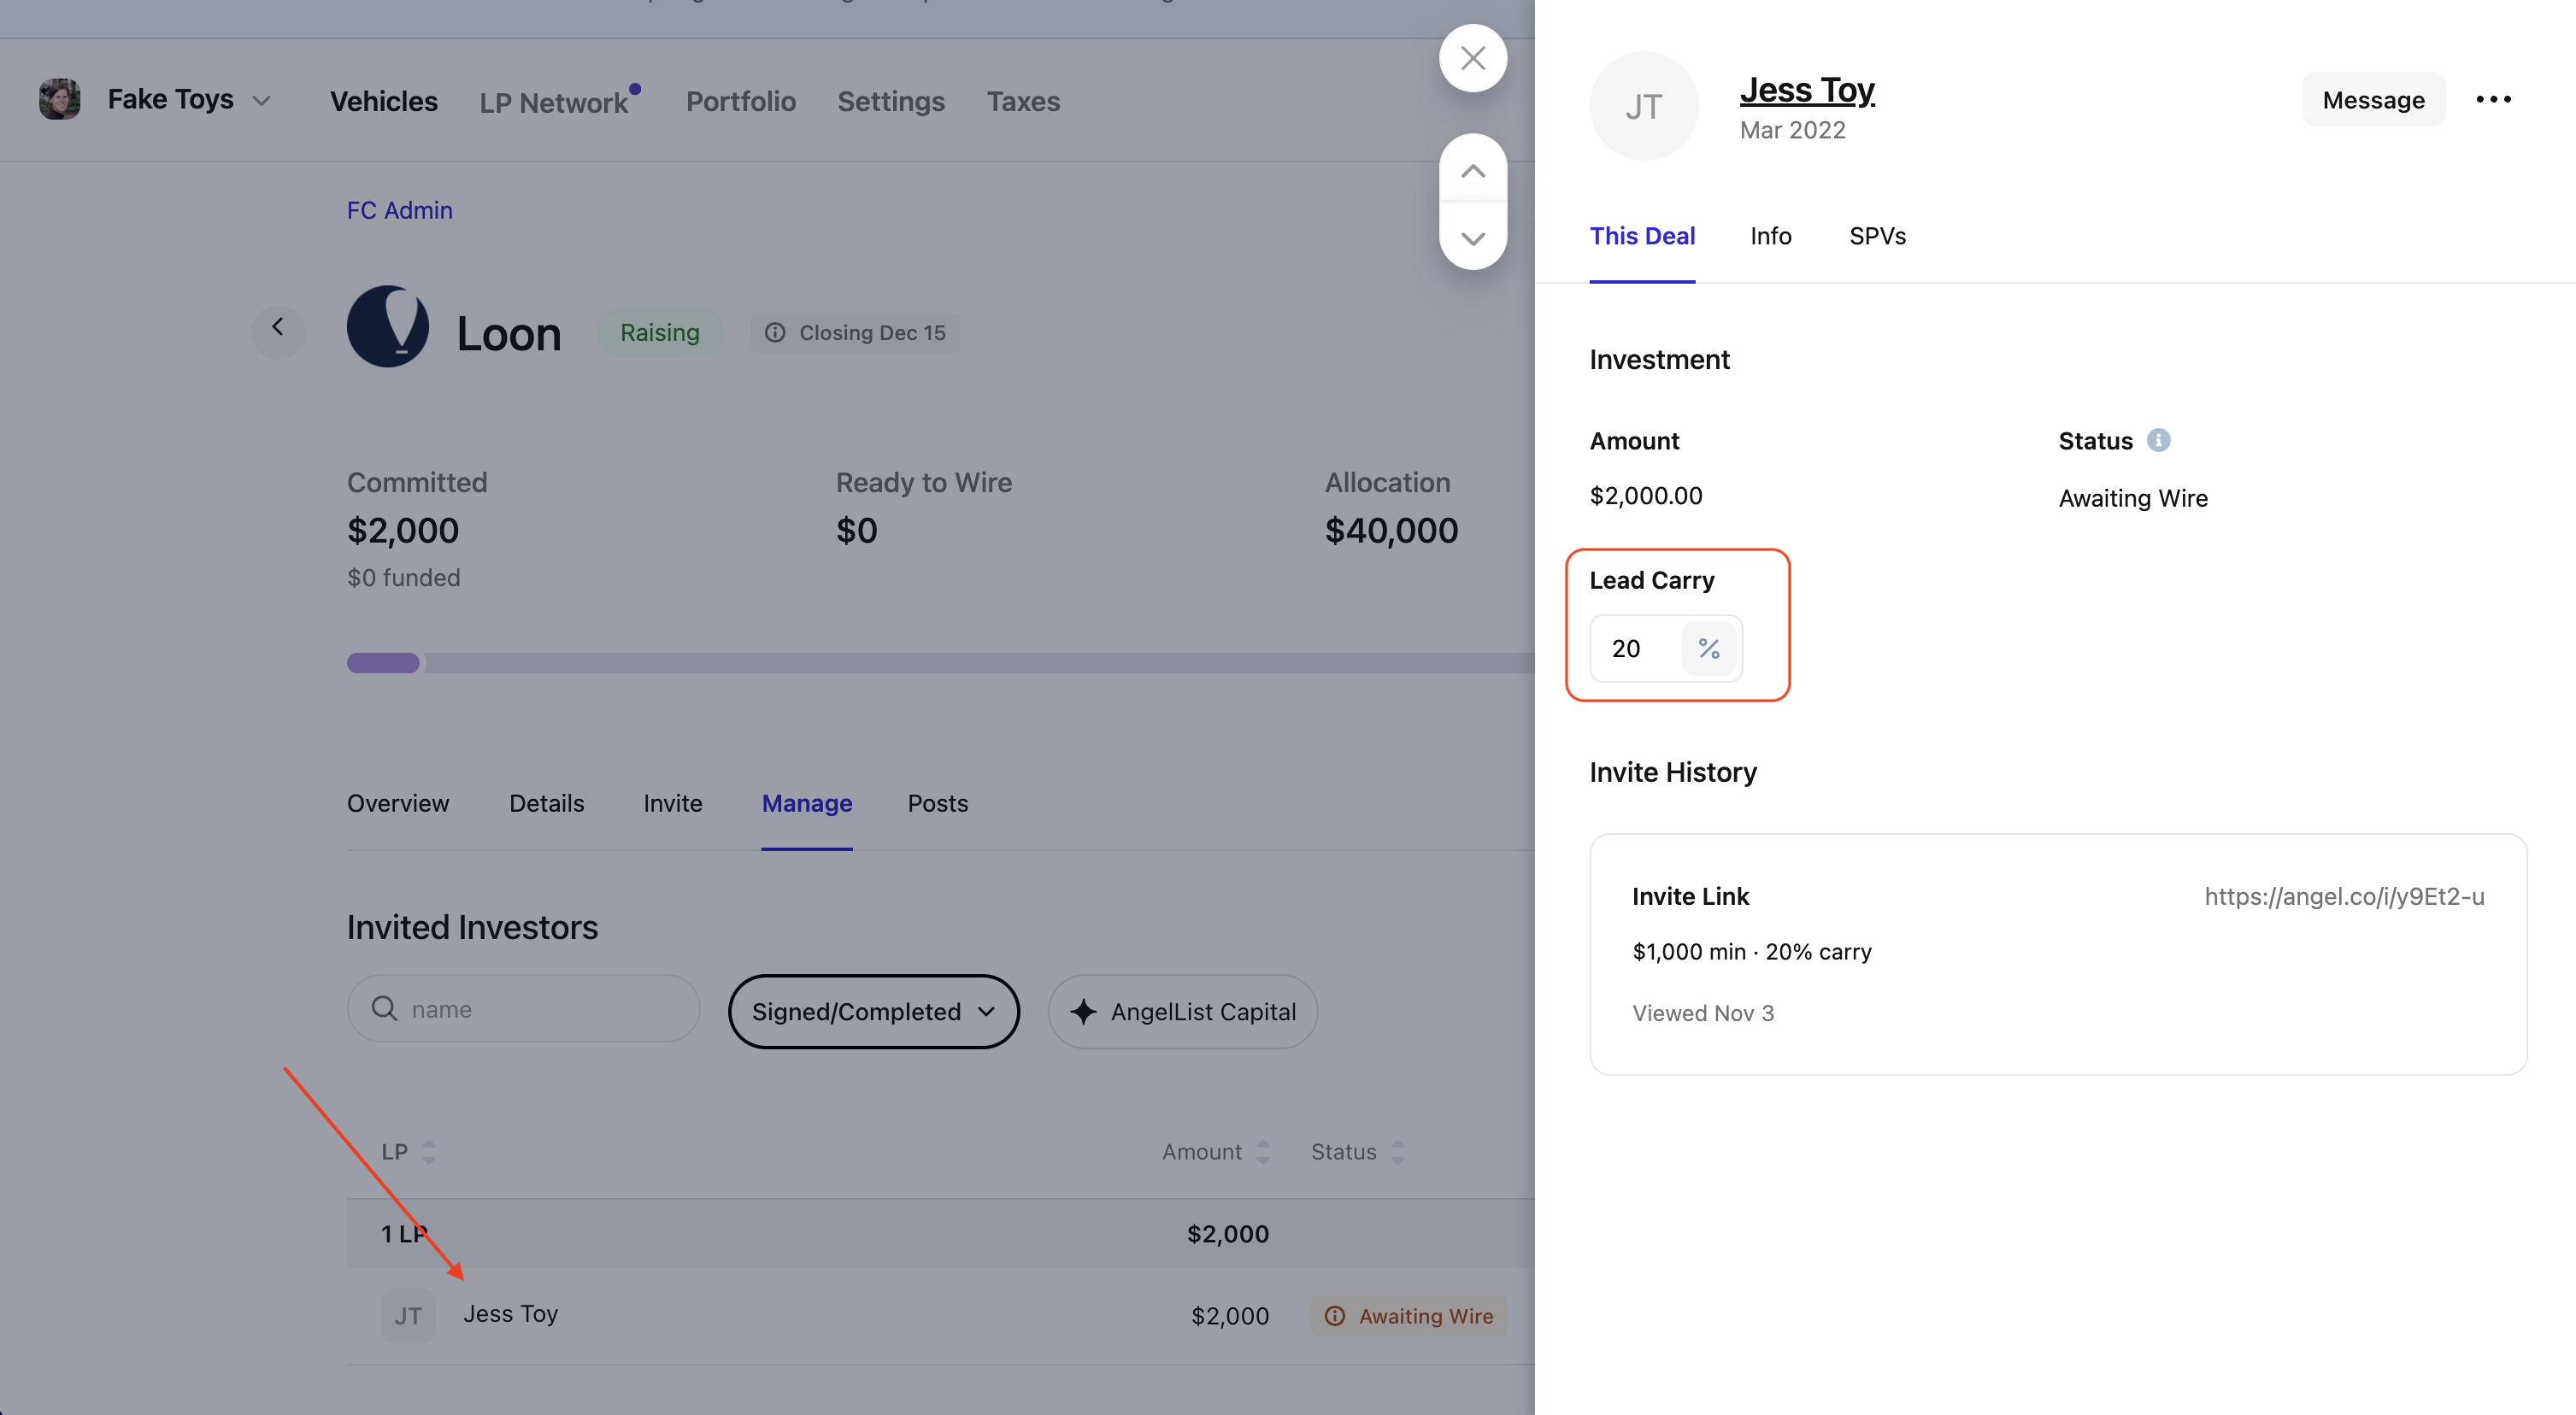Image resolution: width=2576 pixels, height=1415 pixels.
Task: Click the angel.co invite link URL
Action: point(2343,896)
